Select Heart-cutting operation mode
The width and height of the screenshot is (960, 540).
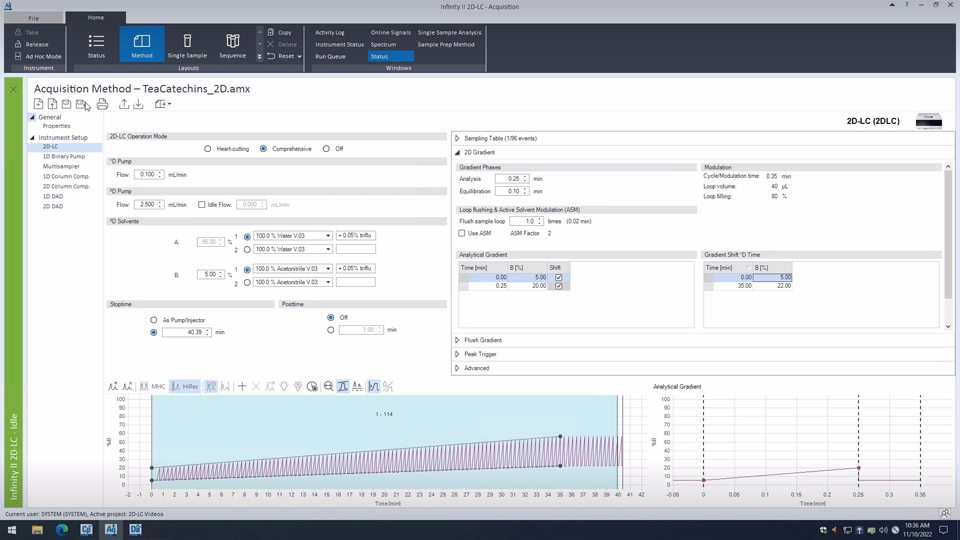click(x=208, y=149)
